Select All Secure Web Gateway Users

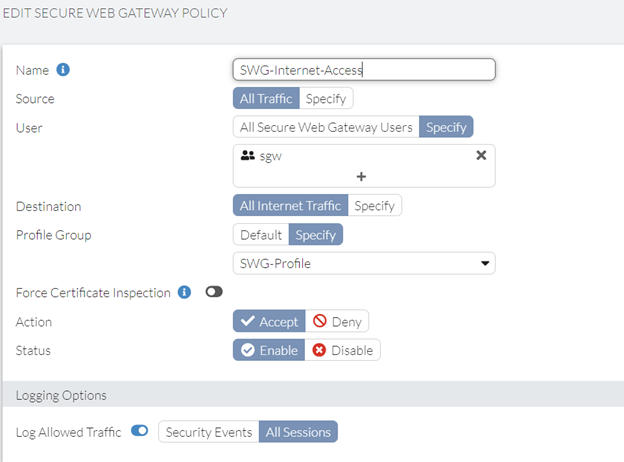[x=326, y=127]
